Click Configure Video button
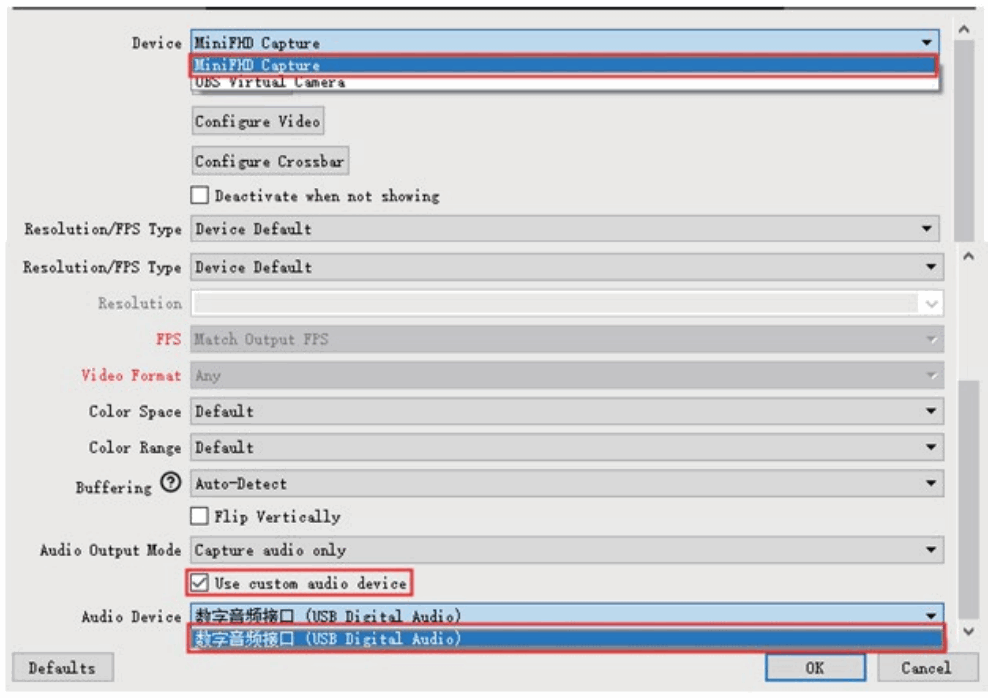 pos(258,121)
